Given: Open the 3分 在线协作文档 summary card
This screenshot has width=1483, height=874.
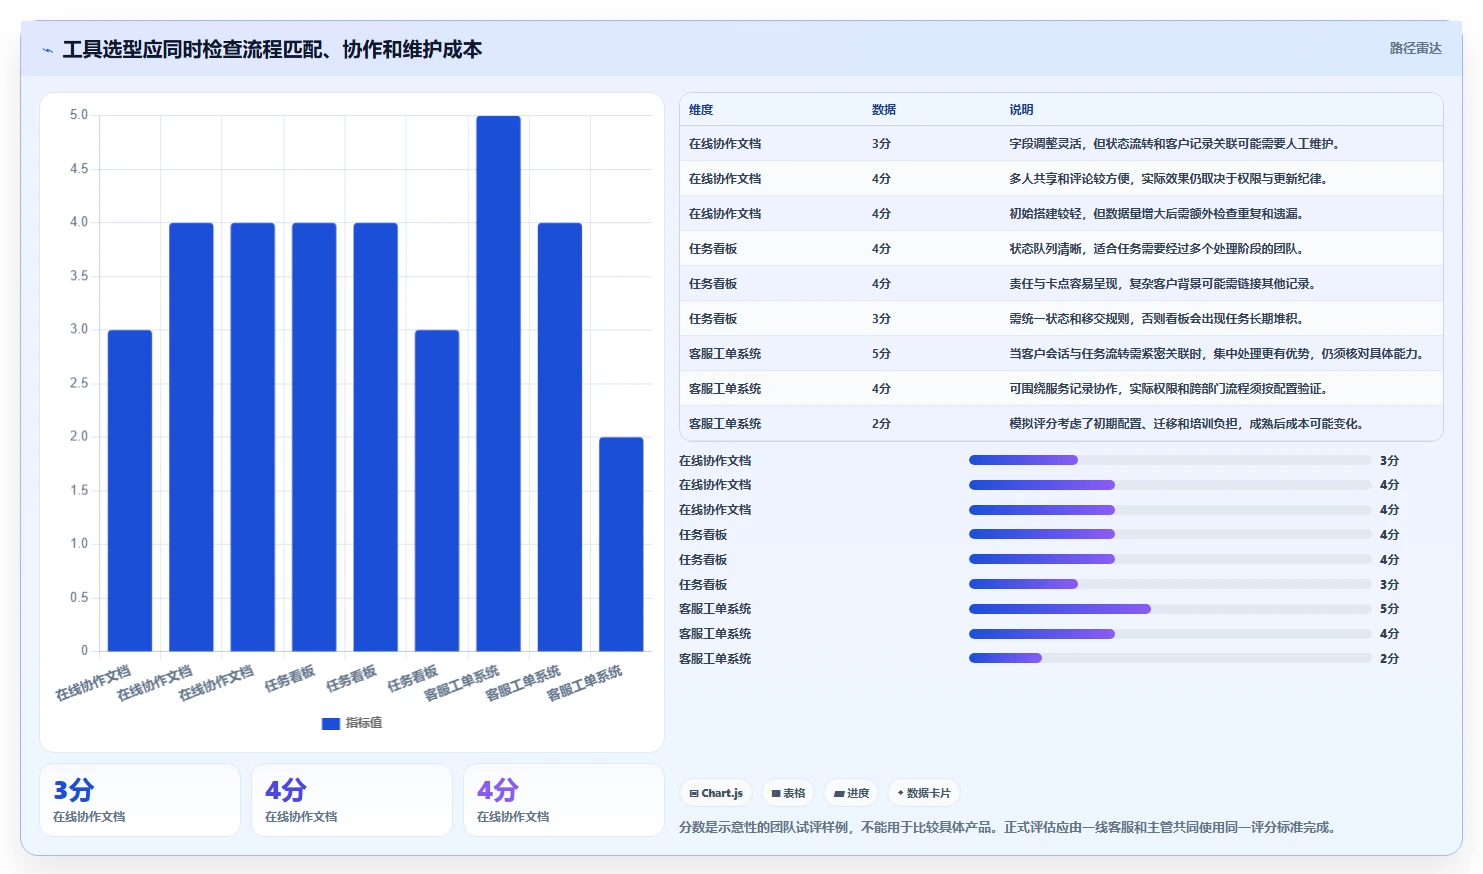Looking at the screenshot, I should click(140, 800).
